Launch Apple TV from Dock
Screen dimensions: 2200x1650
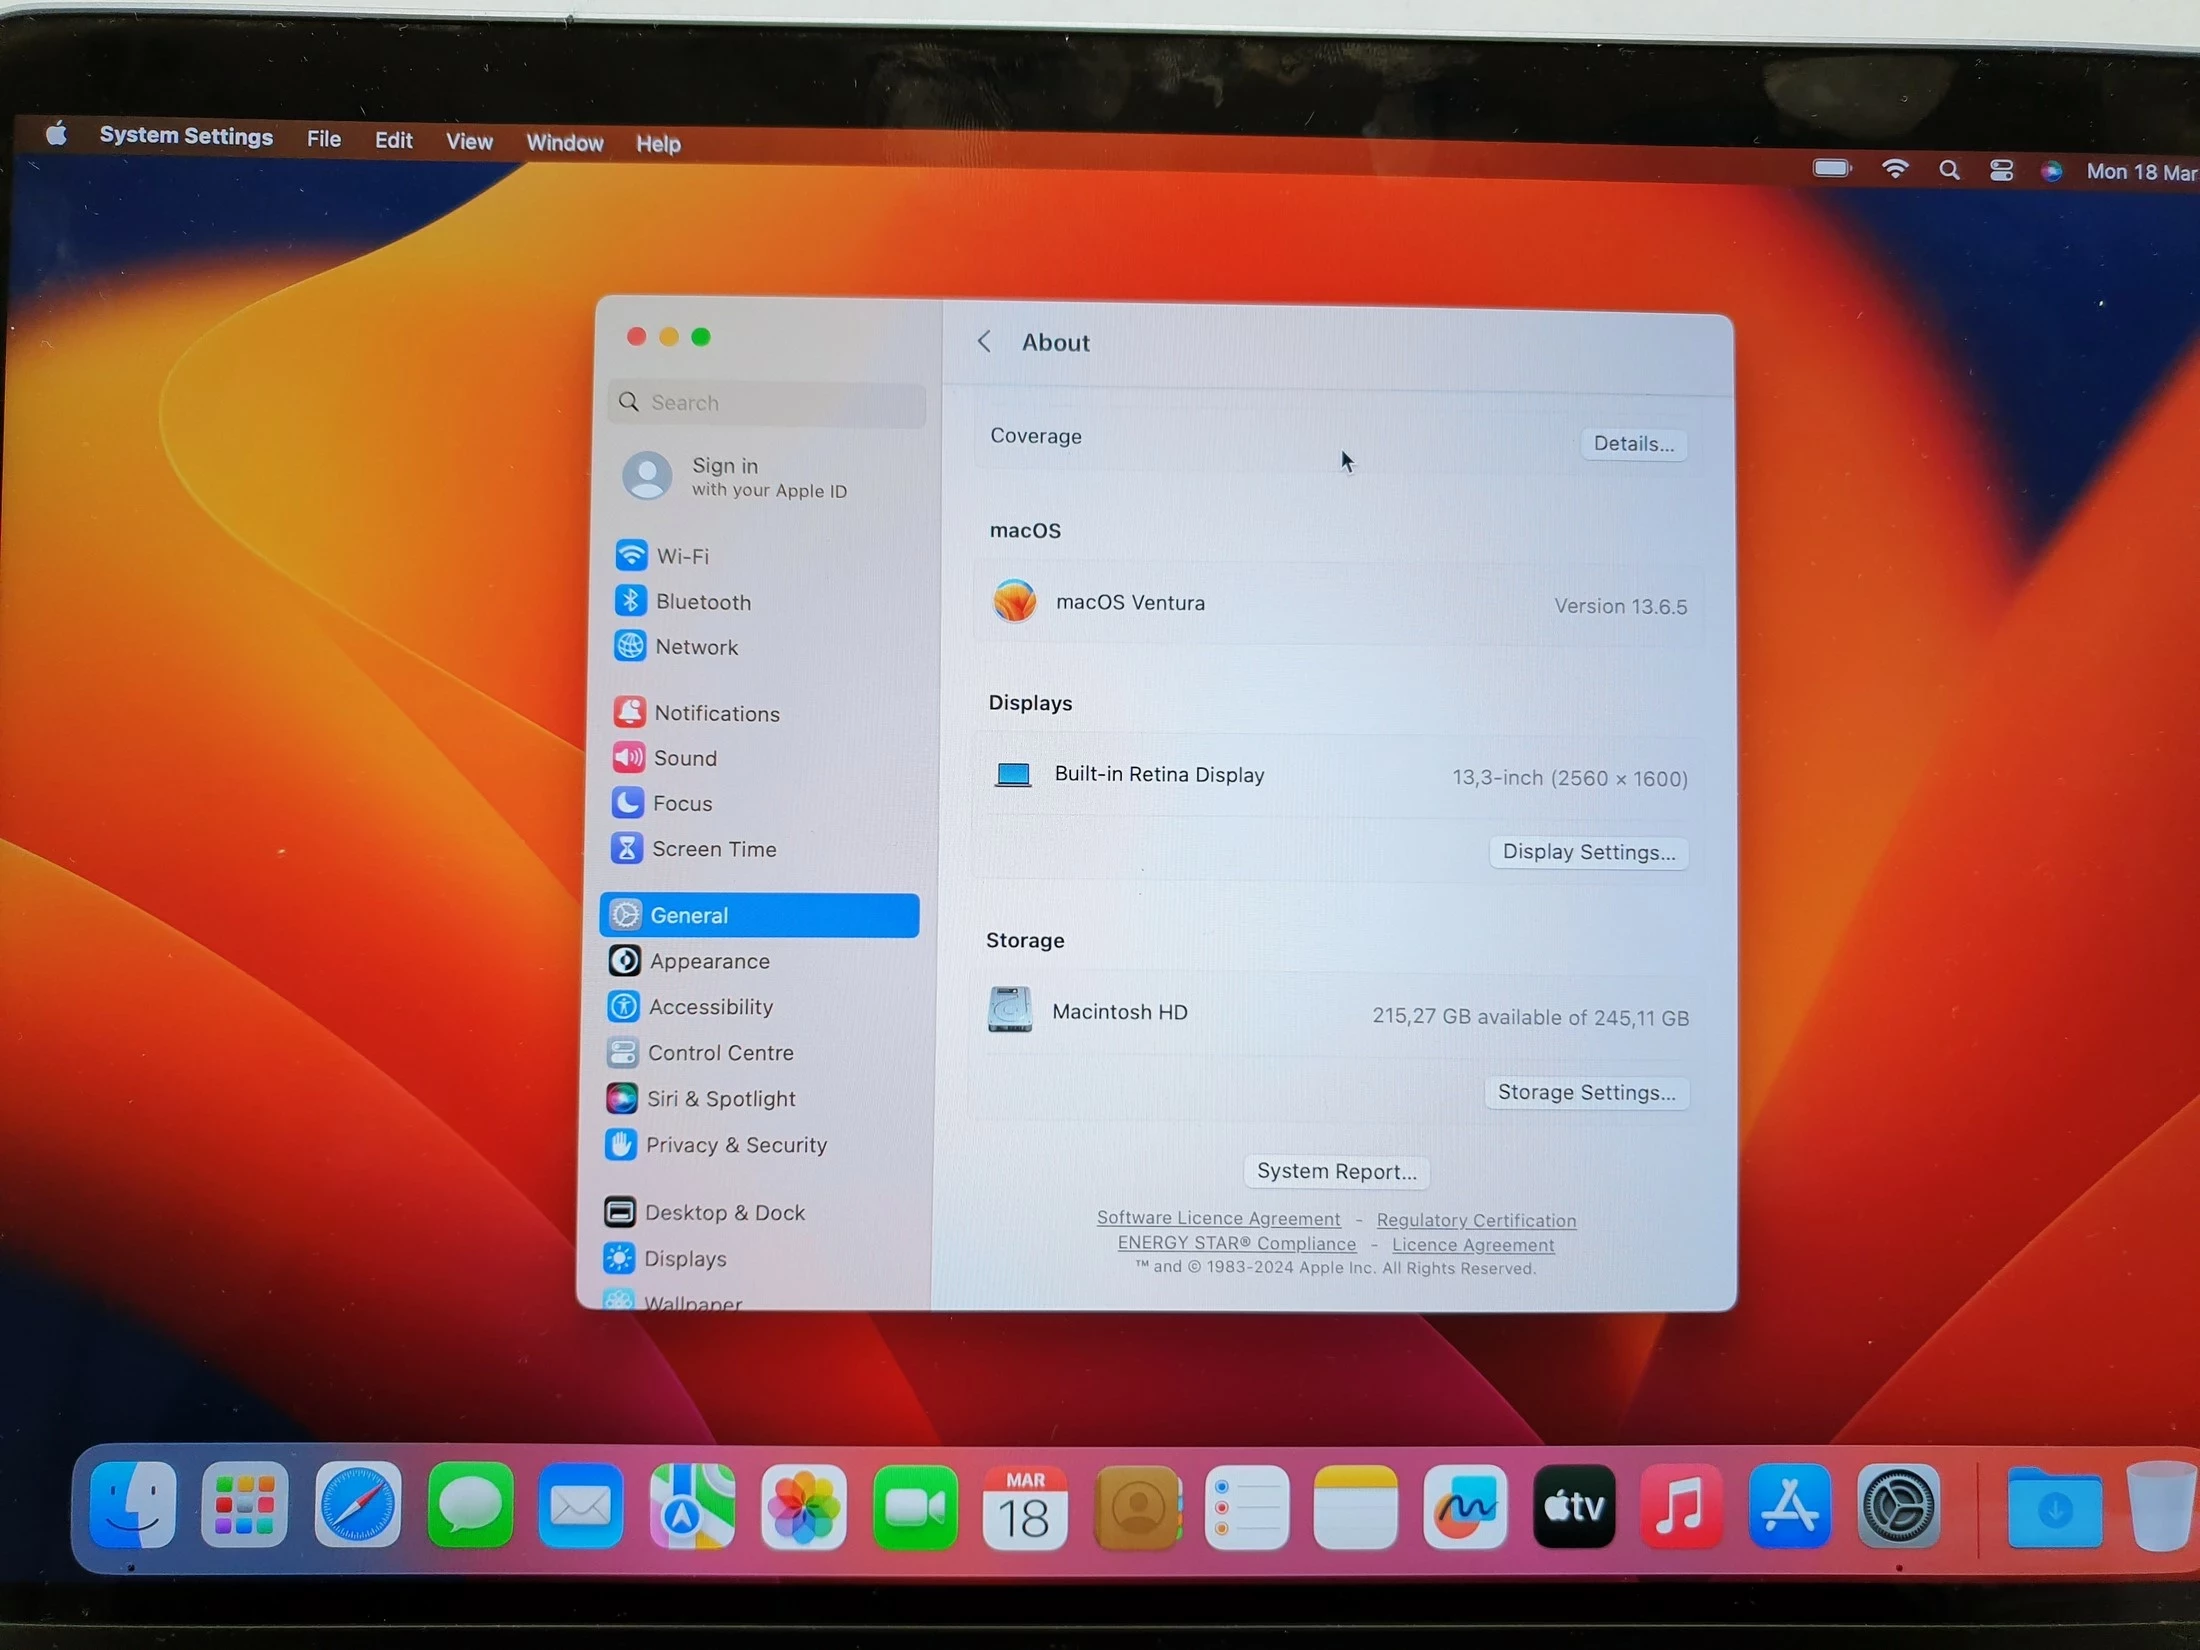1574,1506
